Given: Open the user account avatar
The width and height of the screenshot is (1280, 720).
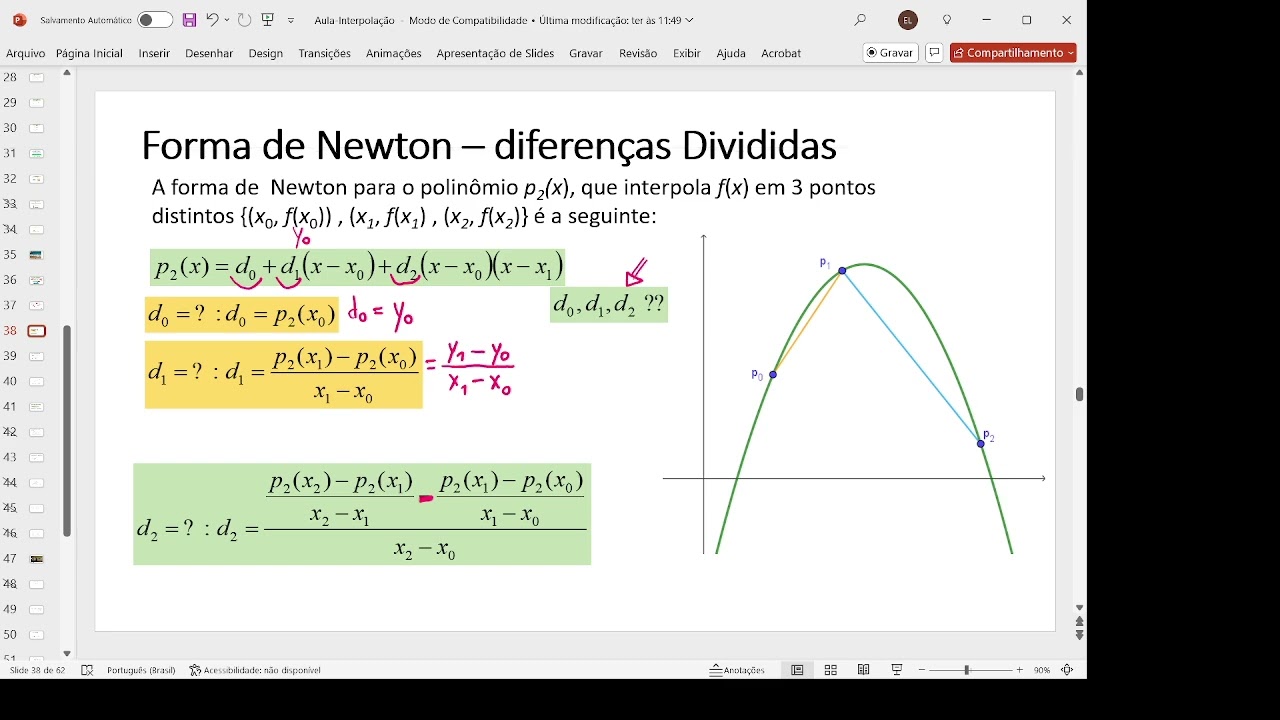Looking at the screenshot, I should (x=908, y=20).
